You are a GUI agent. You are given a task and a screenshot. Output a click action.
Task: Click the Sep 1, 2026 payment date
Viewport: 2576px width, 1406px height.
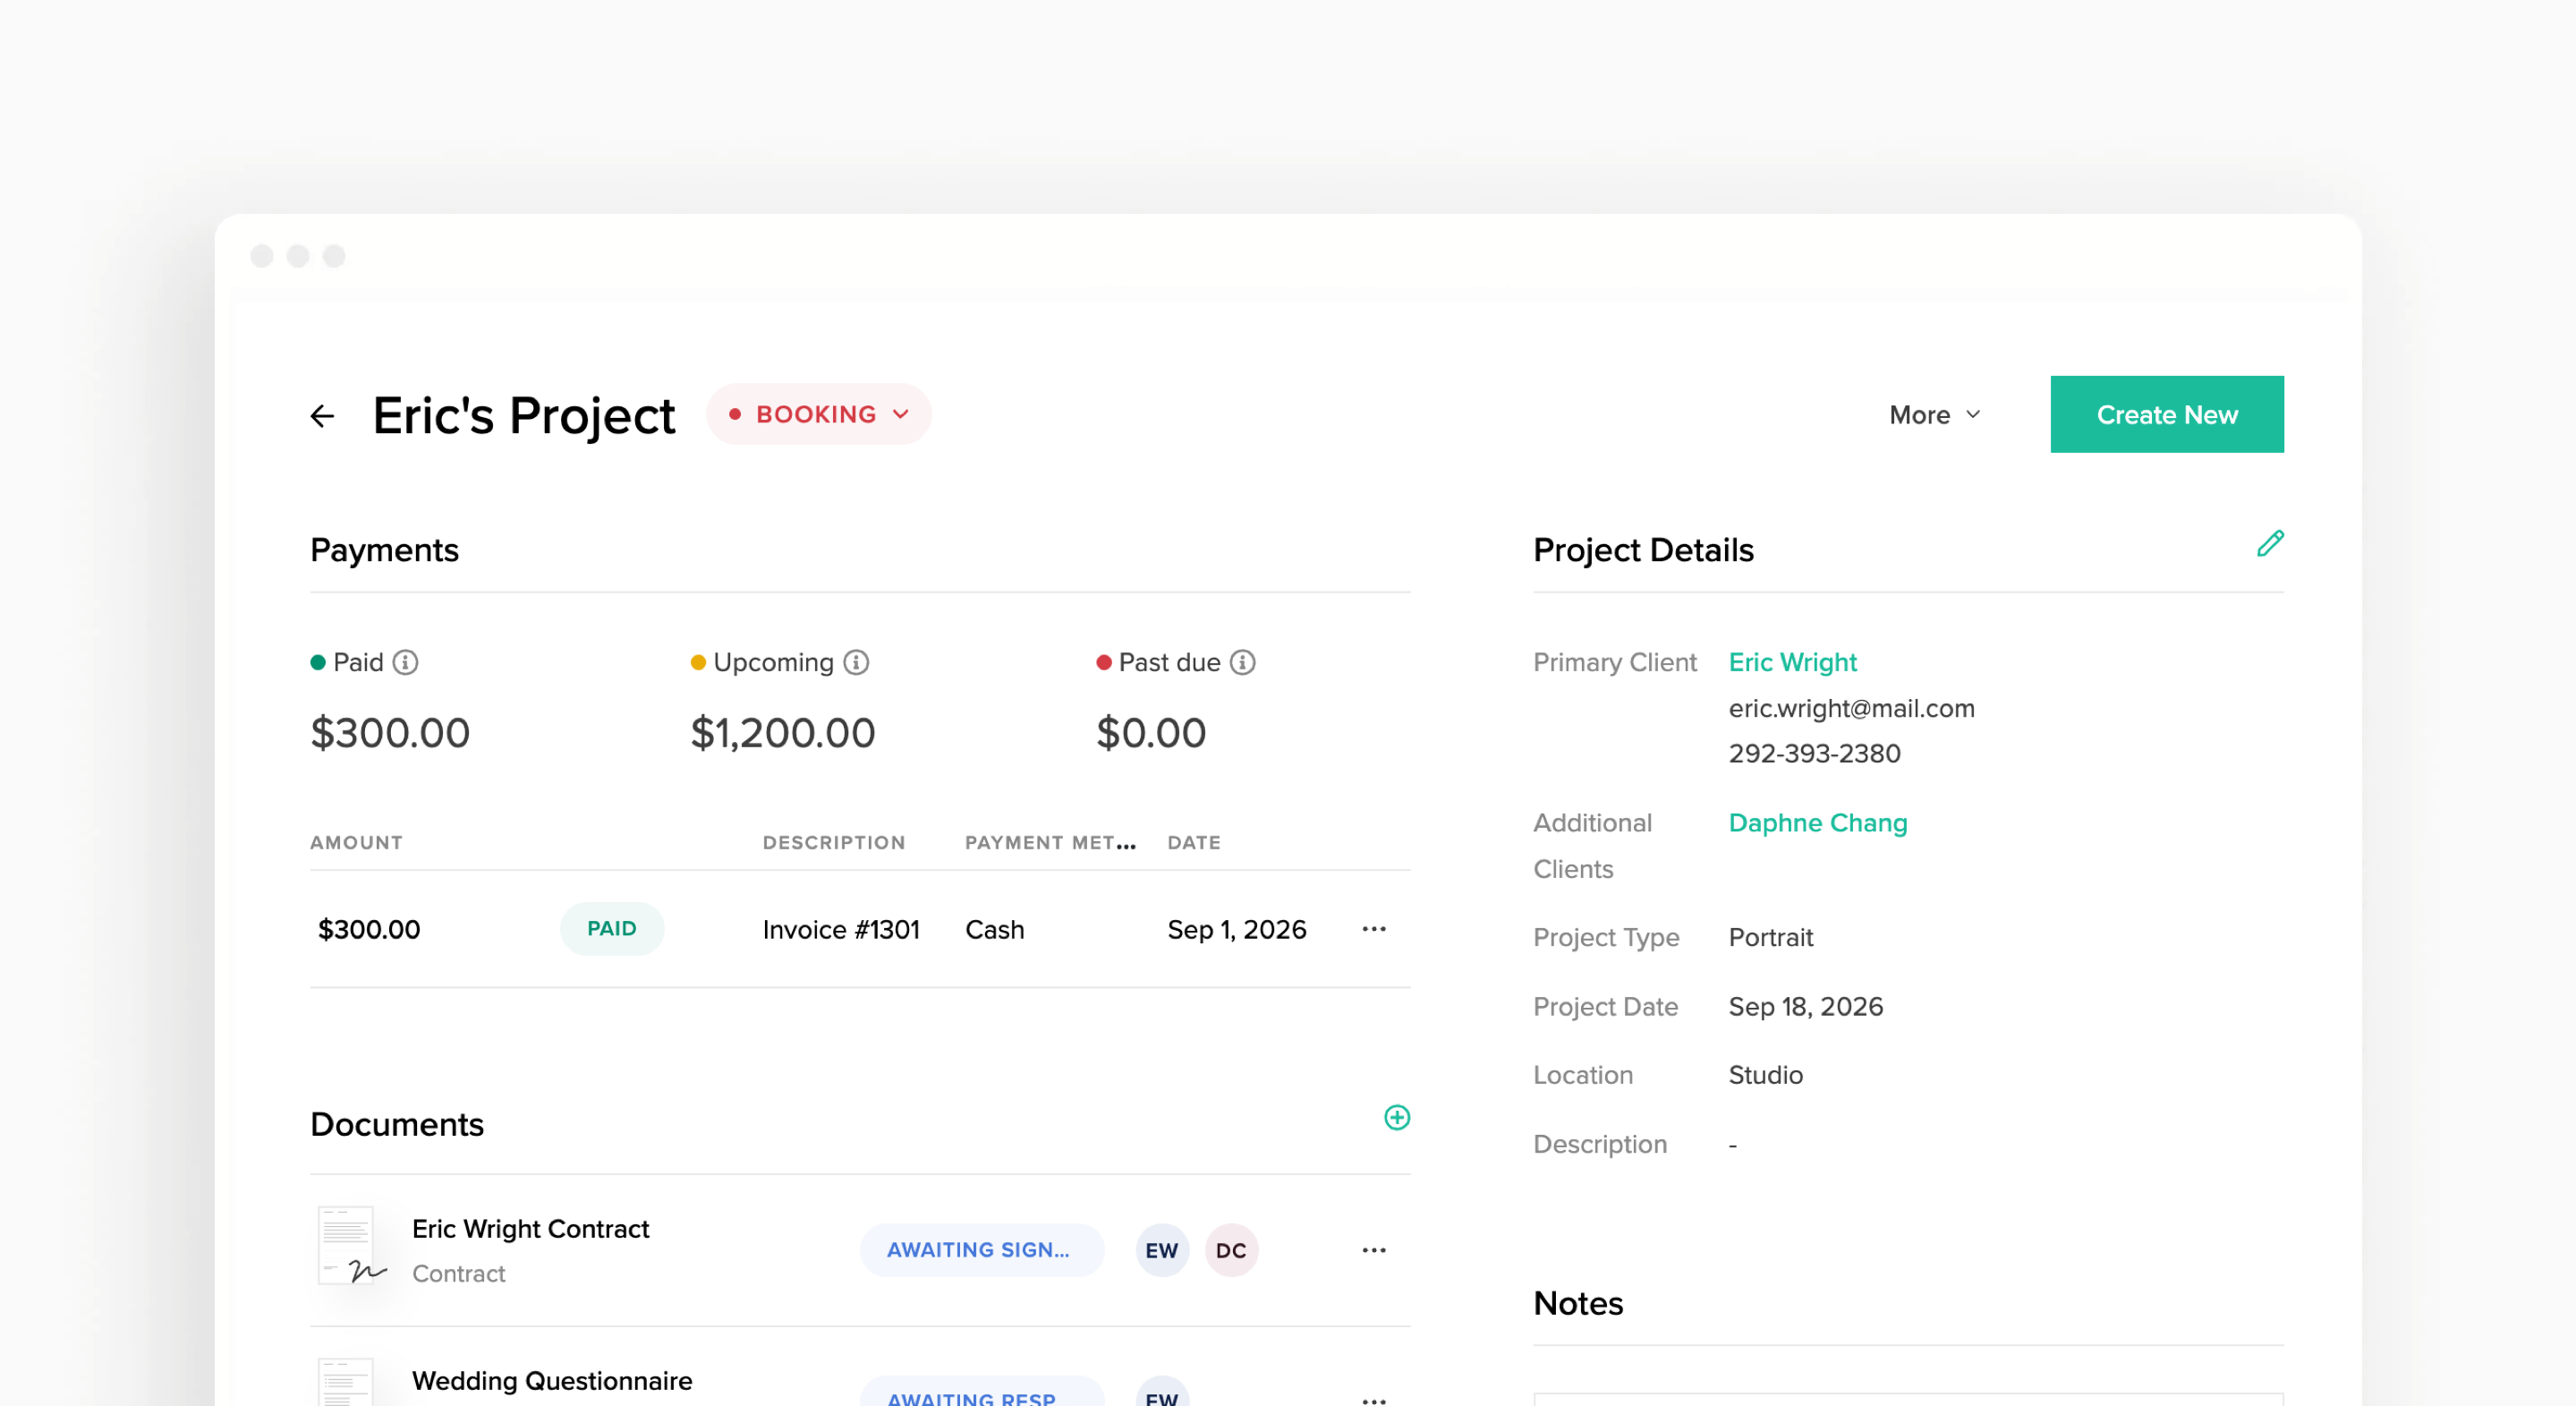coord(1236,929)
